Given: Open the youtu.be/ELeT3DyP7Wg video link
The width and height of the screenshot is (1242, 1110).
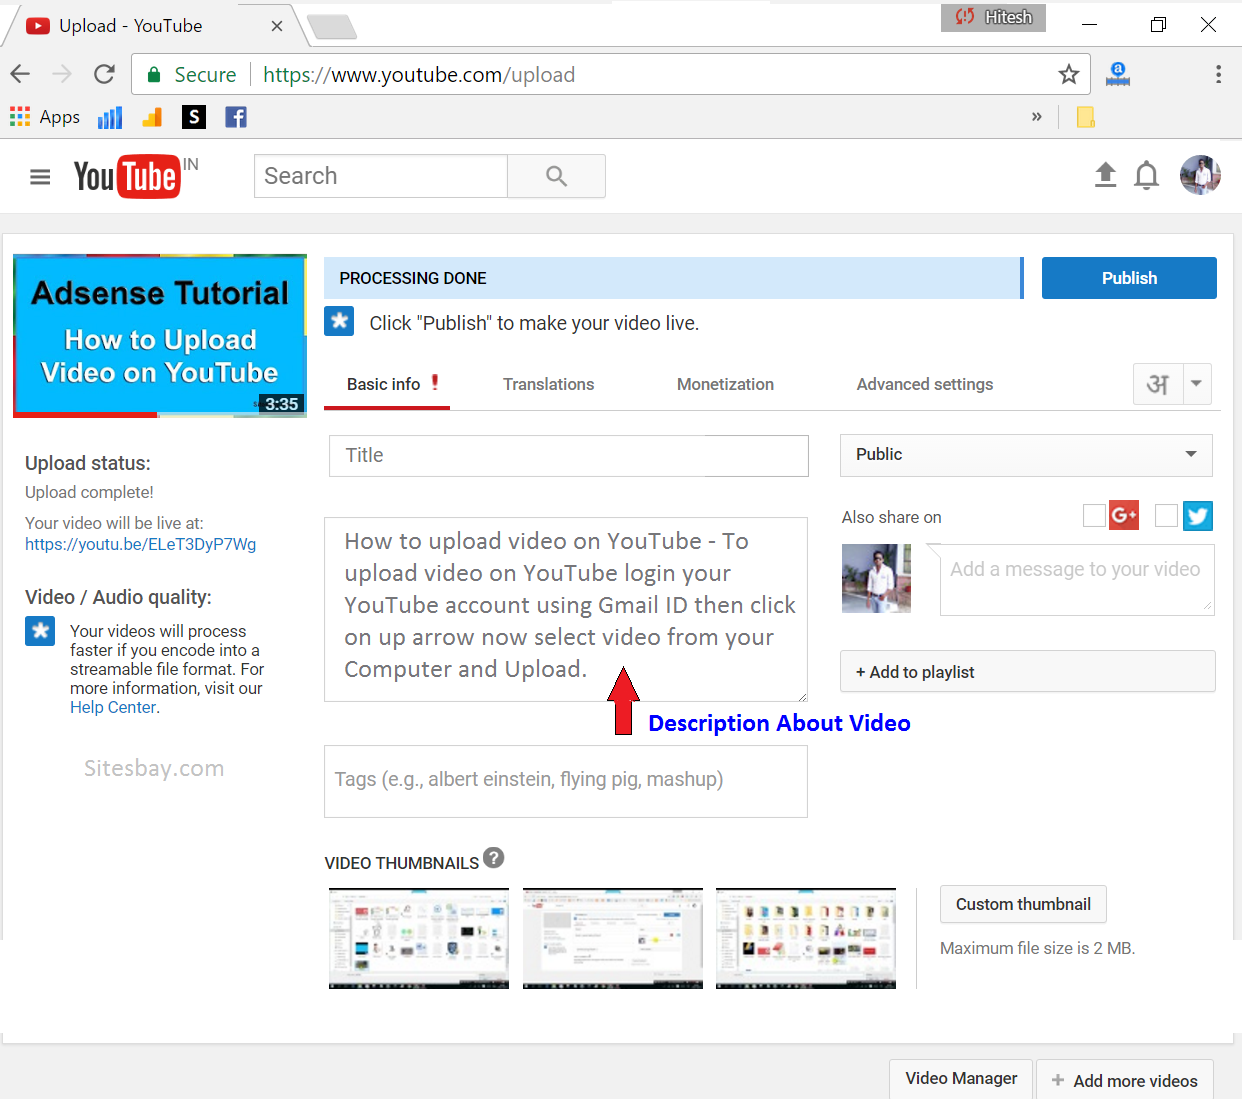Looking at the screenshot, I should pos(141,545).
